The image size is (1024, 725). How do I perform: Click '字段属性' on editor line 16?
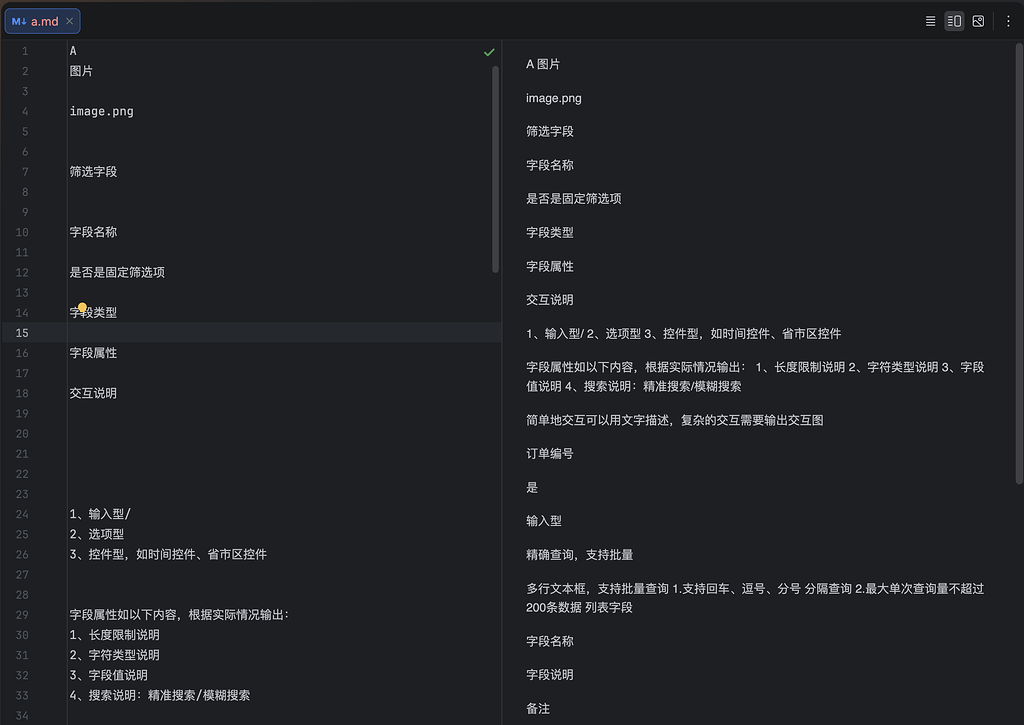click(93, 353)
